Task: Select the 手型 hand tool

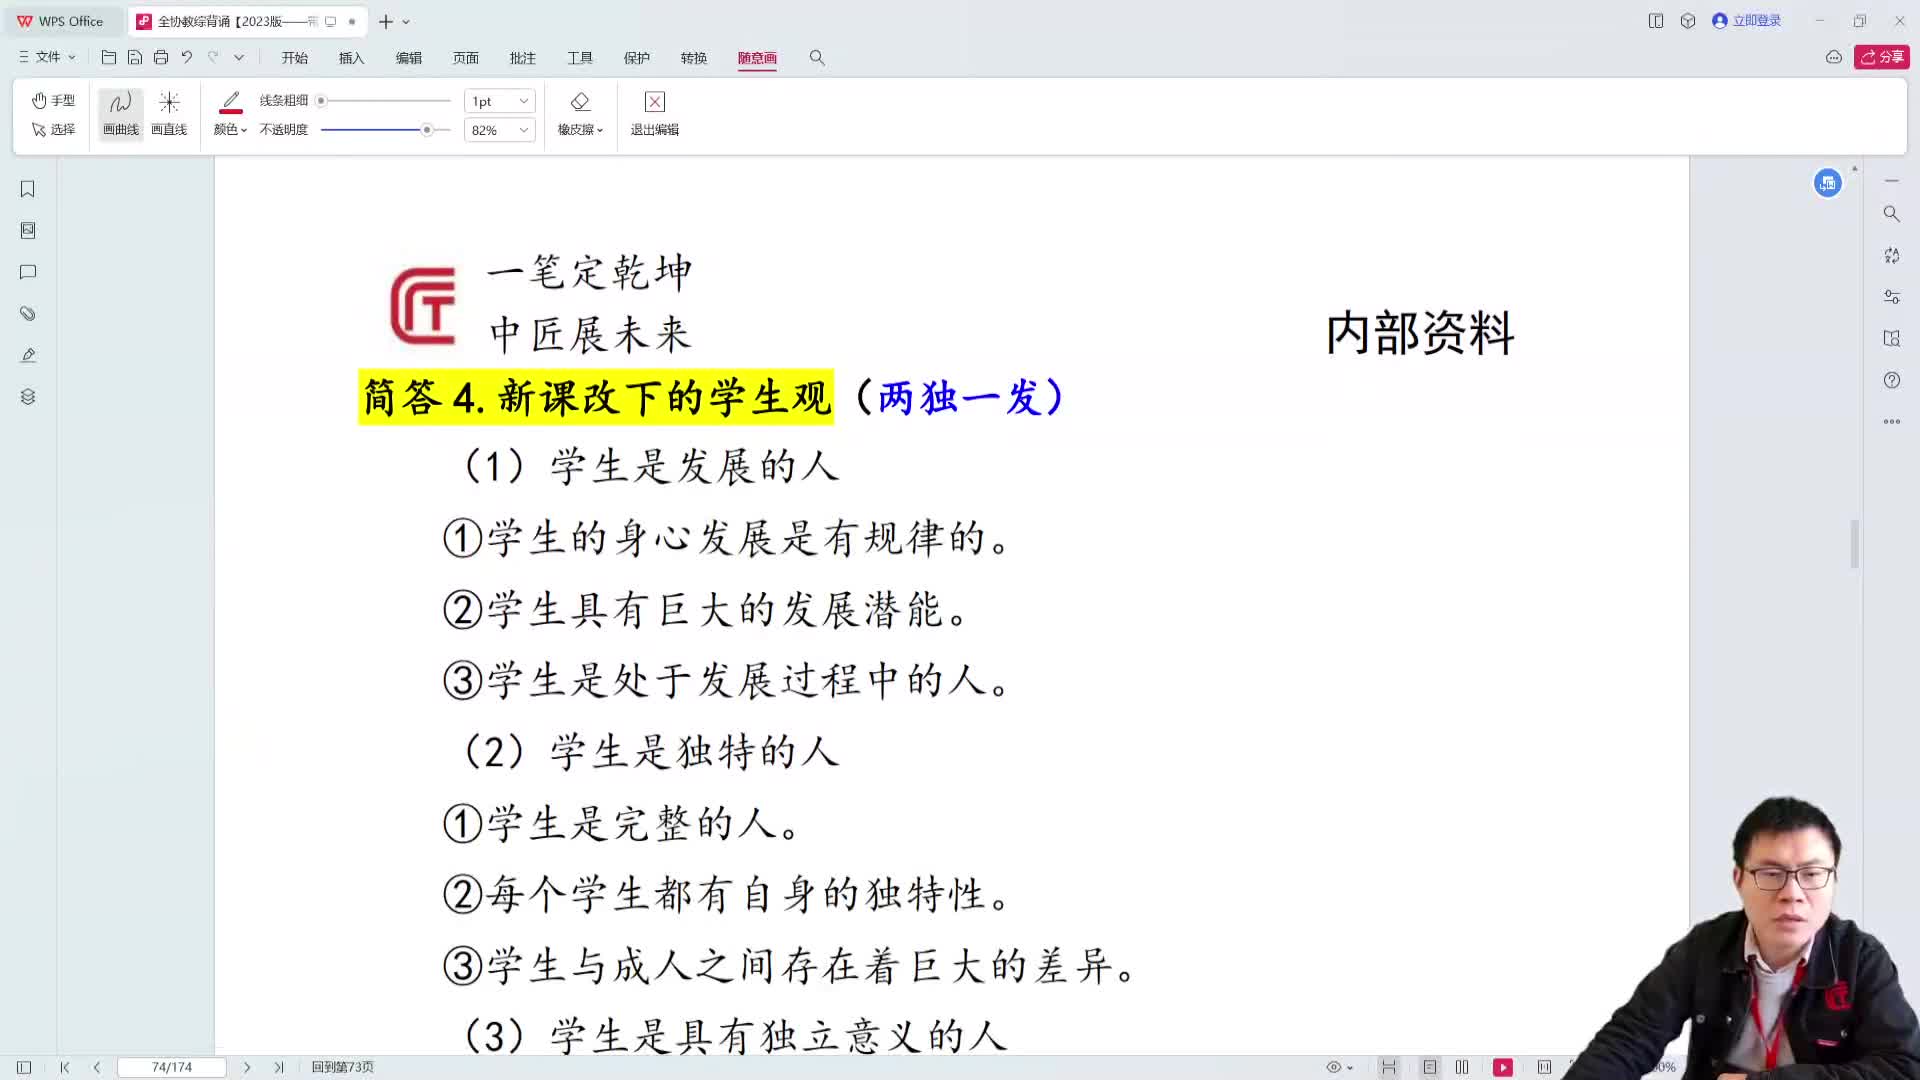Action: click(53, 100)
